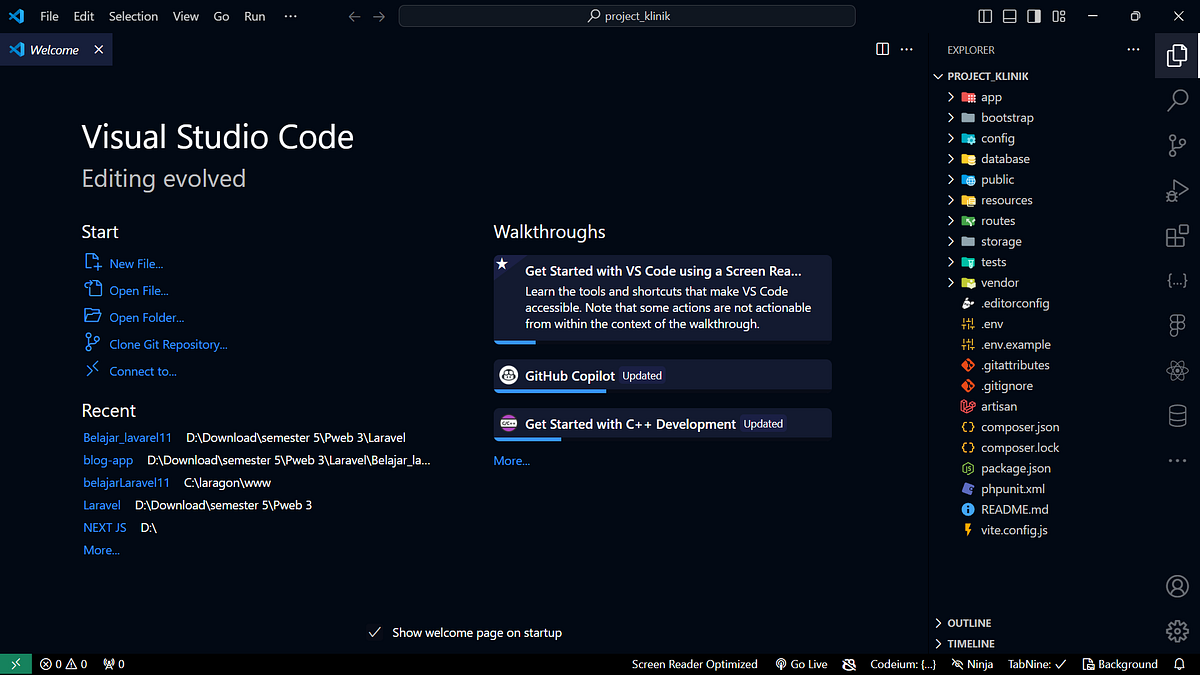The height and width of the screenshot is (675, 1200).
Task: Click Clone Git Repository link
Action: [167, 343]
